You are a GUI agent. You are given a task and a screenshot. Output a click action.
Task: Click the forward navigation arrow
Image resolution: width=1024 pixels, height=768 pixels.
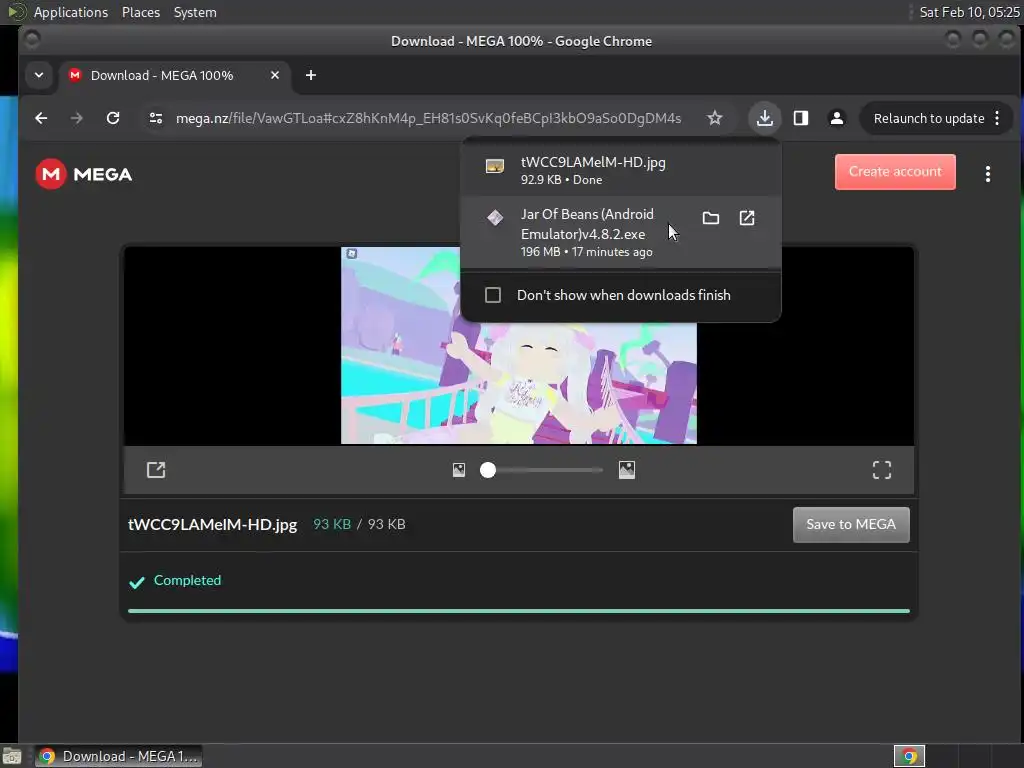click(76, 118)
